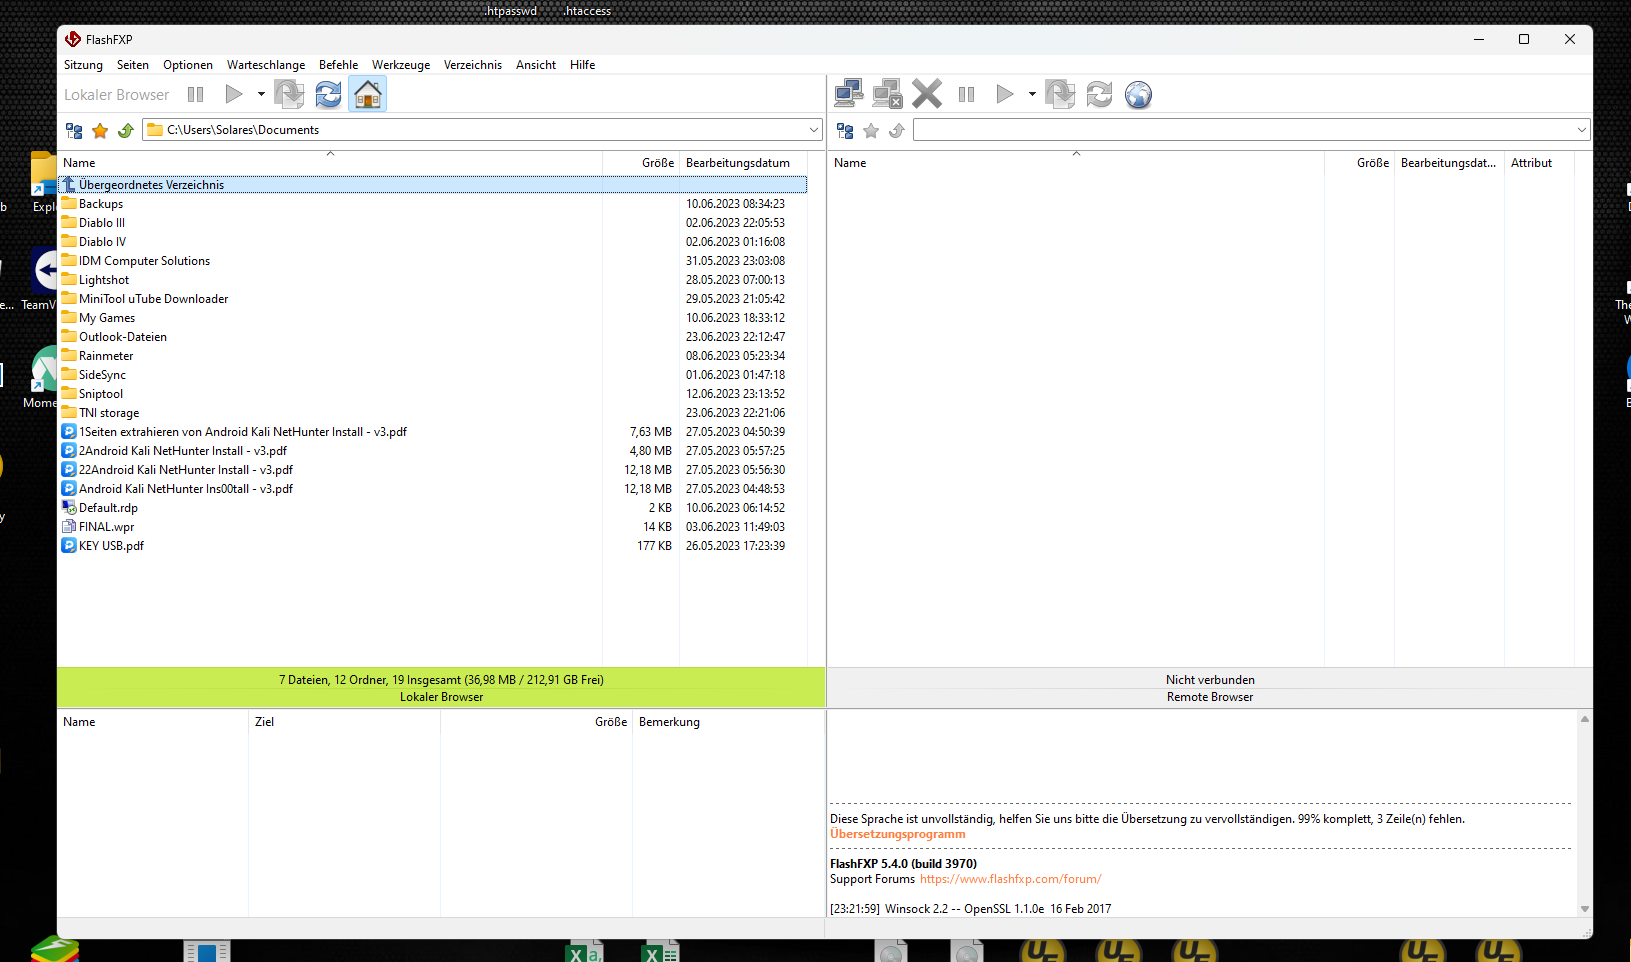Open the Übersetzungsprogramm link
This screenshot has height=962, width=1631.
pos(898,834)
